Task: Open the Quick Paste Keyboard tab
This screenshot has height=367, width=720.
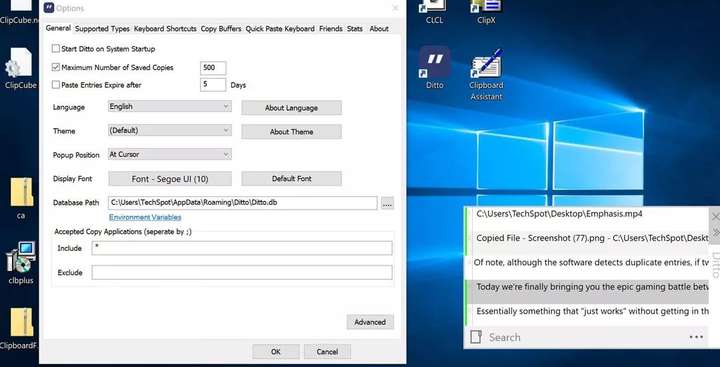Action: (280, 29)
